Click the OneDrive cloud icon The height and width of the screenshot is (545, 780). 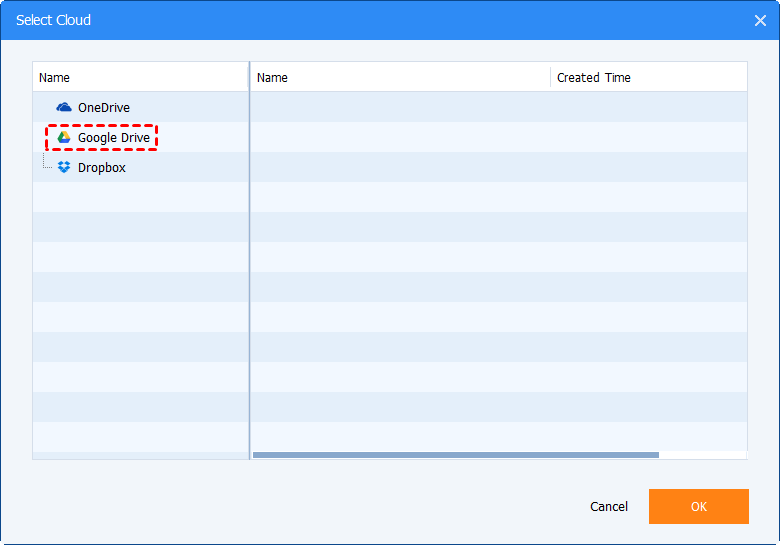click(x=64, y=107)
